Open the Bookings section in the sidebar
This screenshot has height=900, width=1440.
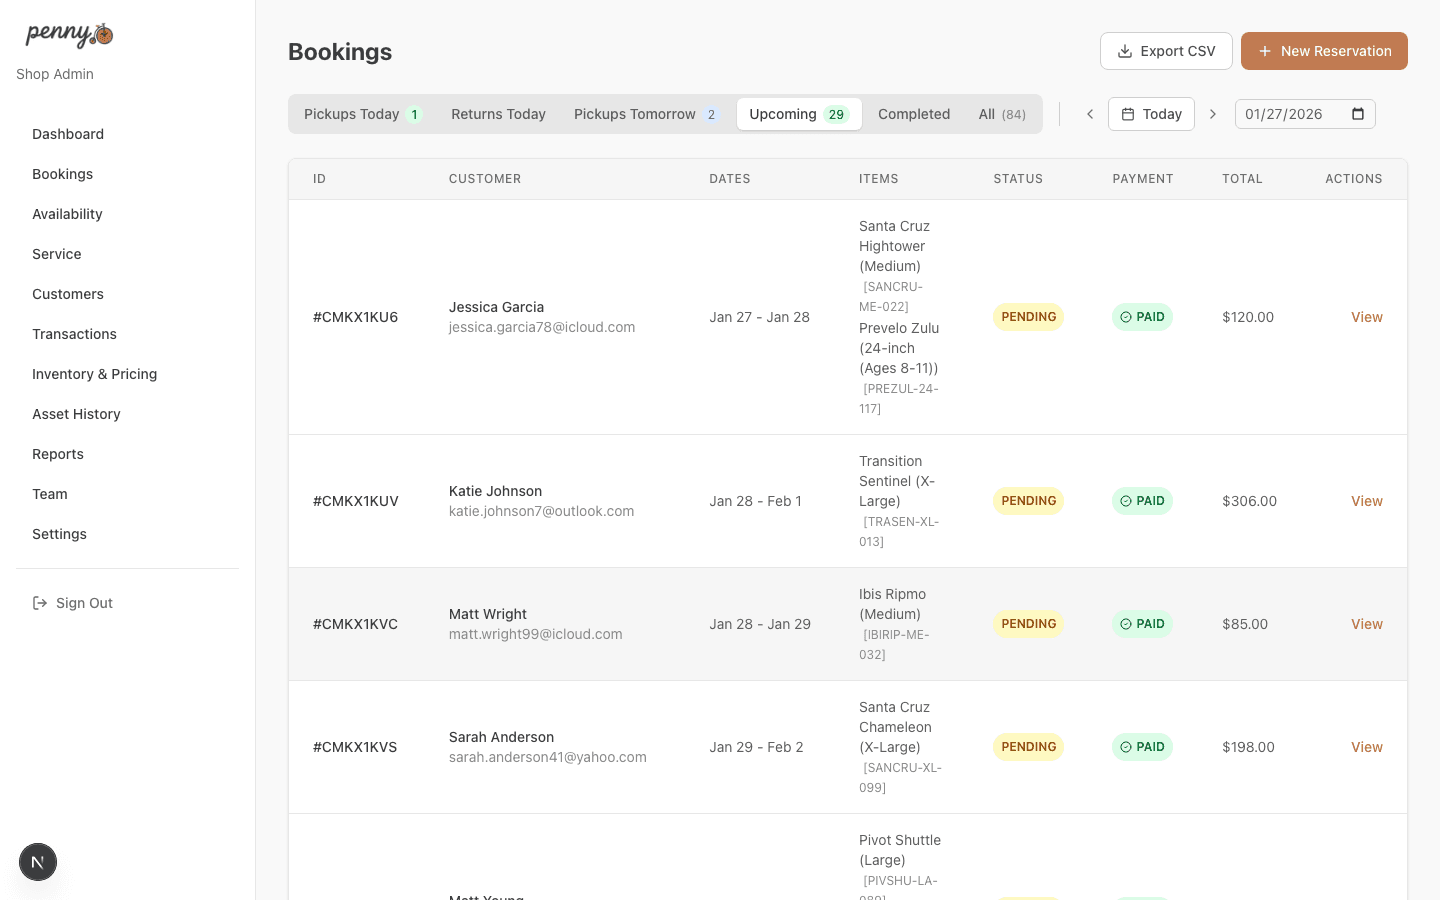click(62, 174)
